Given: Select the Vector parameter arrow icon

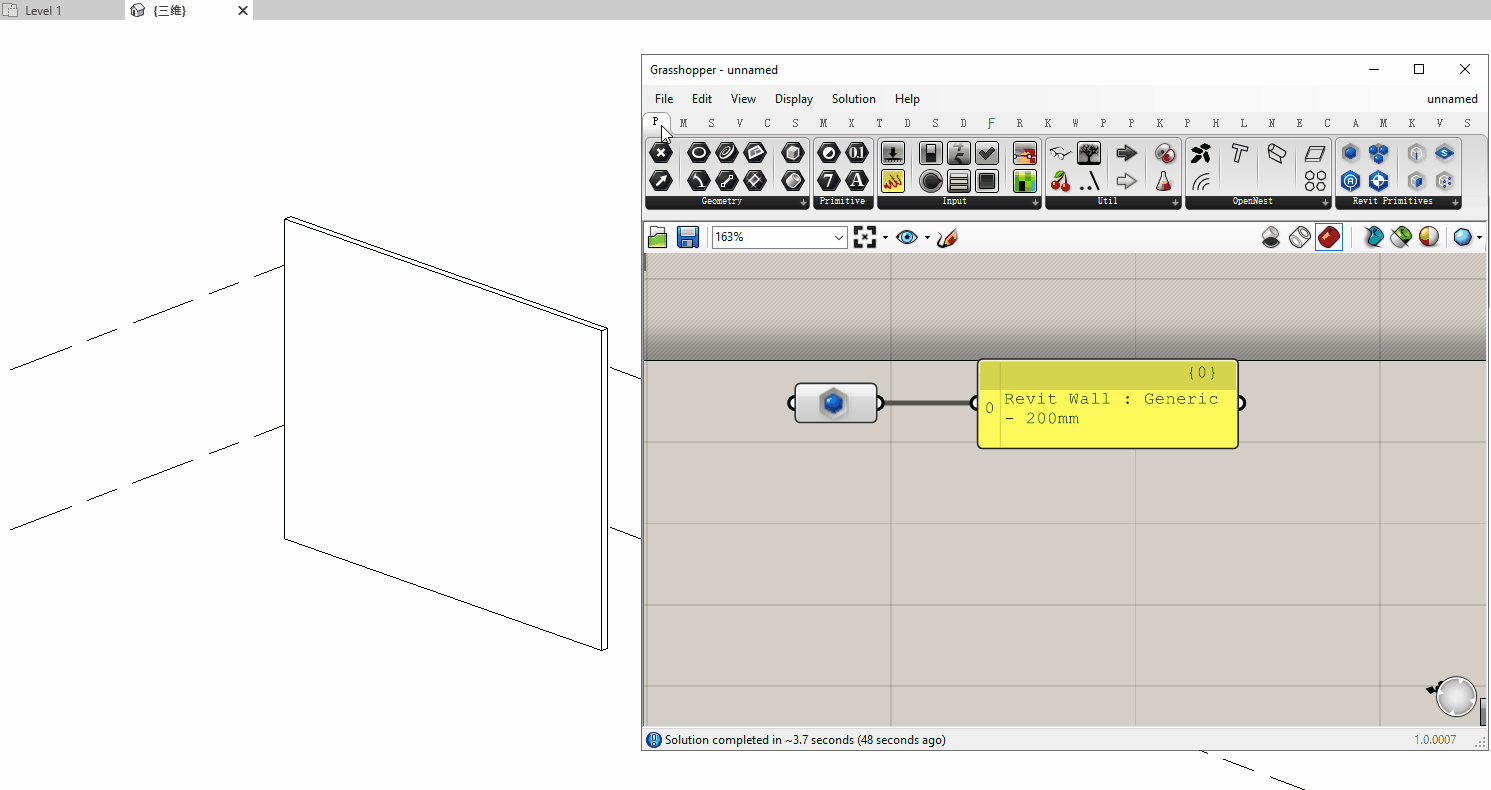Looking at the screenshot, I should click(x=660, y=180).
